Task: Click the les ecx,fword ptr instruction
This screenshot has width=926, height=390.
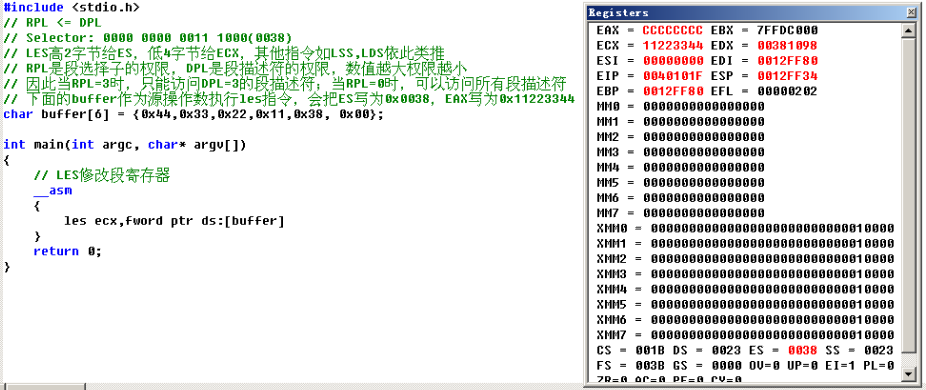Action: pyautogui.click(x=174, y=221)
